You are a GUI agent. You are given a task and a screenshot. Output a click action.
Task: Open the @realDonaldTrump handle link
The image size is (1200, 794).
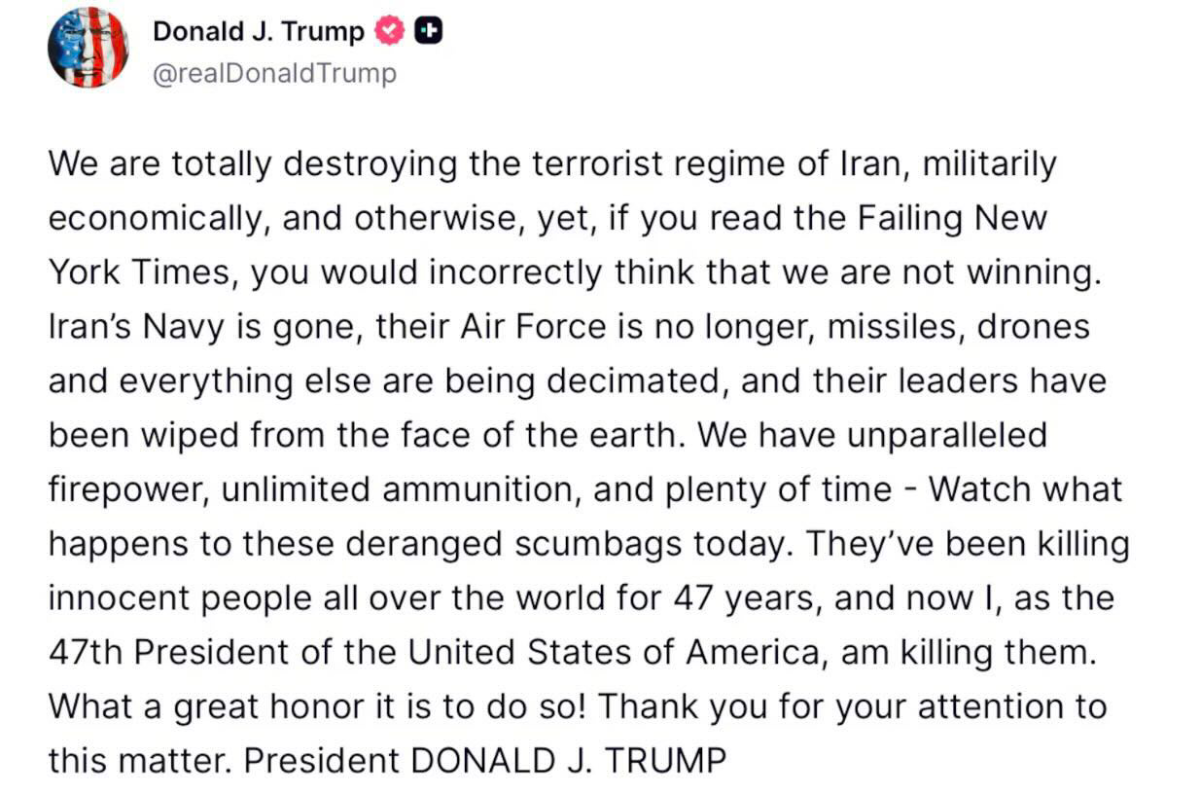tap(274, 74)
